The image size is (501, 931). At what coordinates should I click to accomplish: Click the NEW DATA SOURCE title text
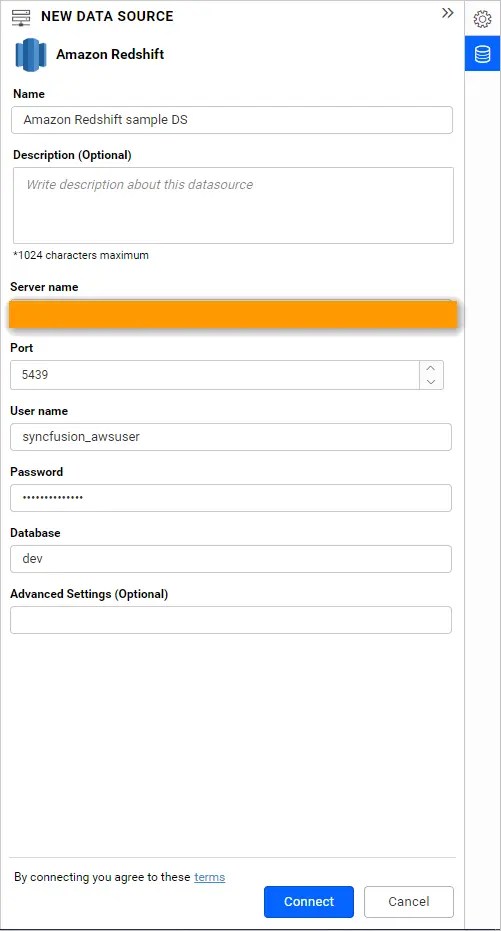[107, 17]
